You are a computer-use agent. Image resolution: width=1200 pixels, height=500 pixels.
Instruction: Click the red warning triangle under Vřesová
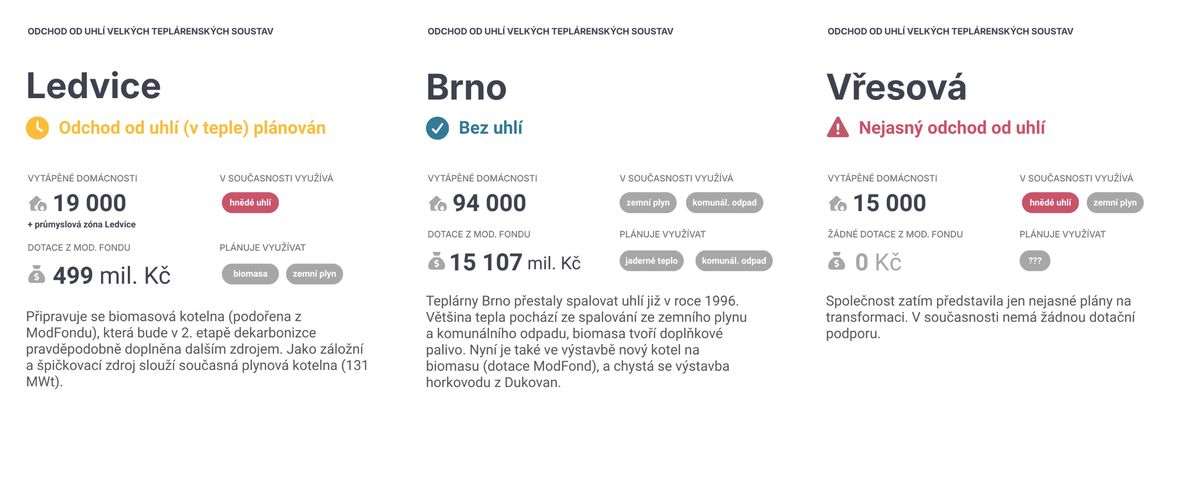pyautogui.click(x=837, y=128)
